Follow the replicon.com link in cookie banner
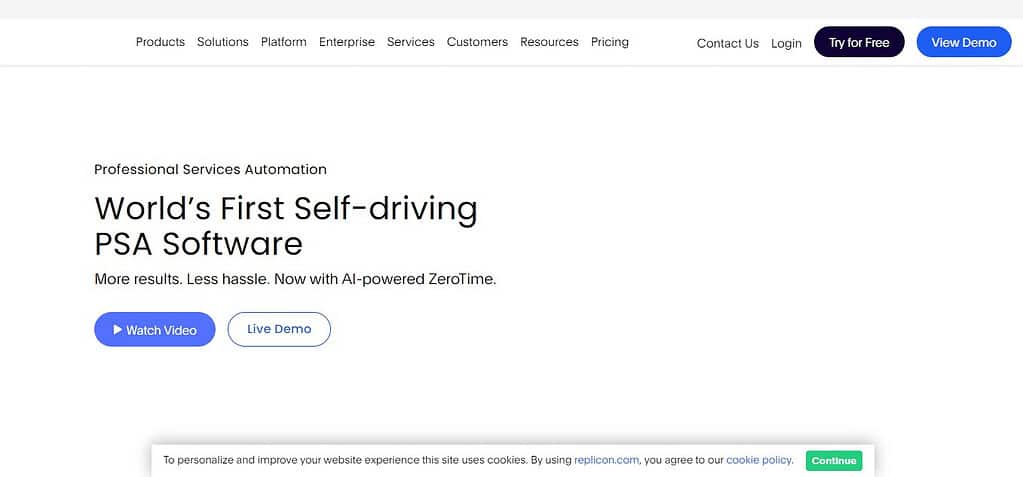The height and width of the screenshot is (477, 1023). click(607, 460)
